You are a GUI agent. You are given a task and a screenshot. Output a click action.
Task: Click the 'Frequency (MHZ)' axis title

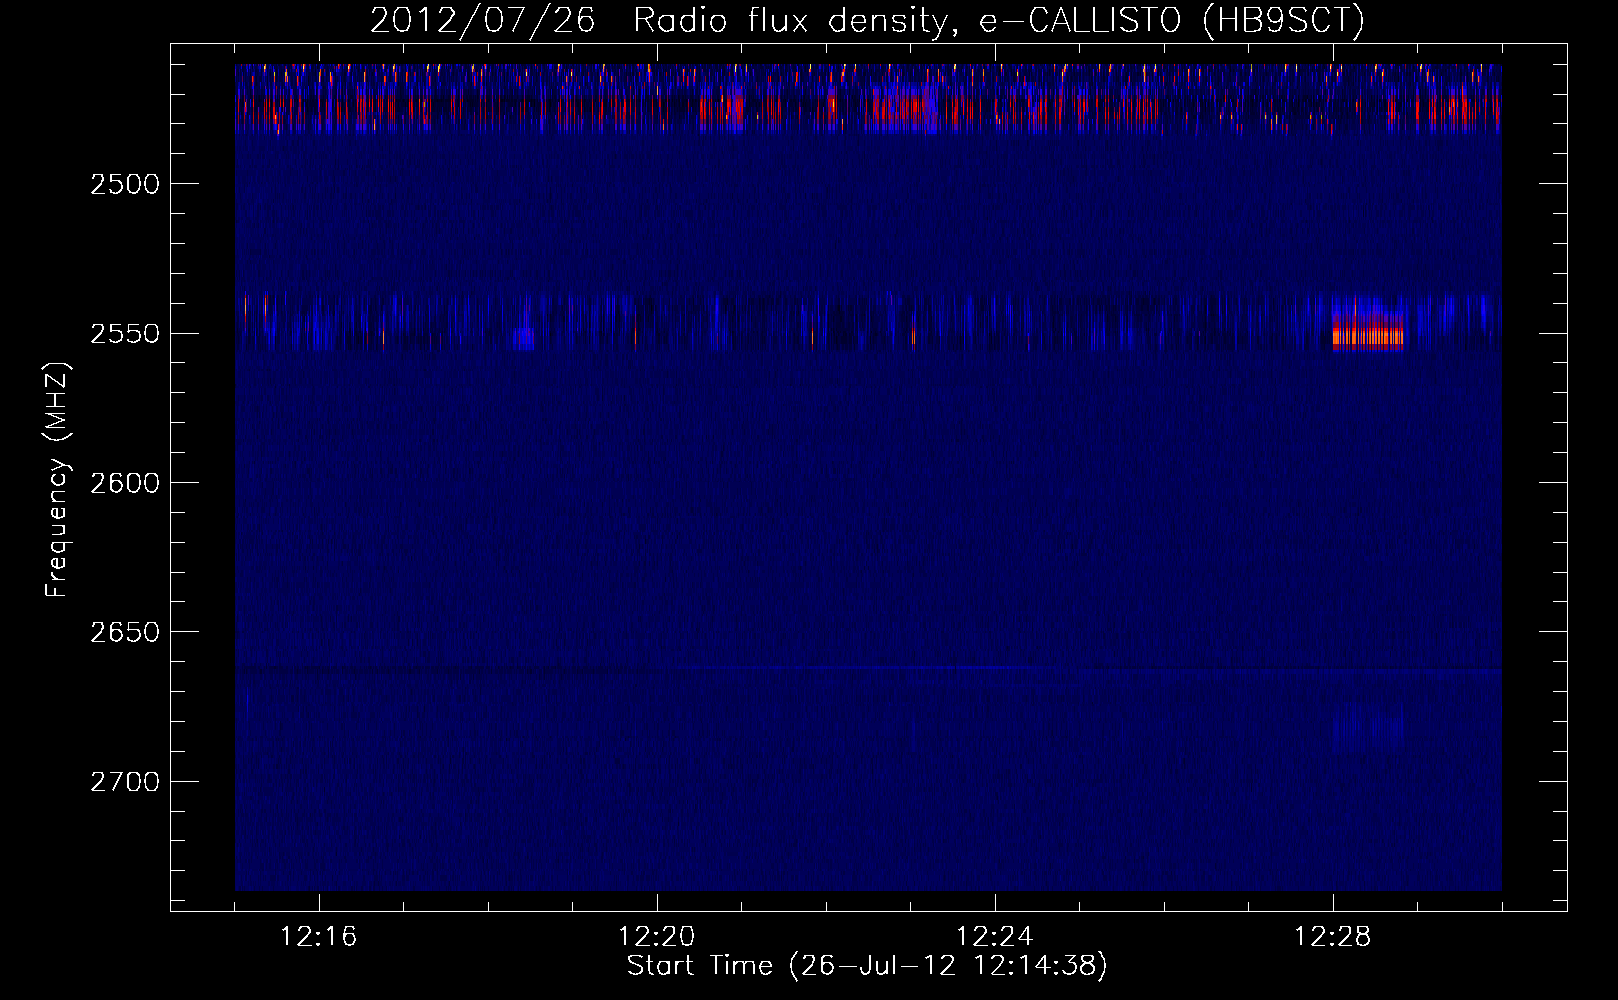(57, 480)
